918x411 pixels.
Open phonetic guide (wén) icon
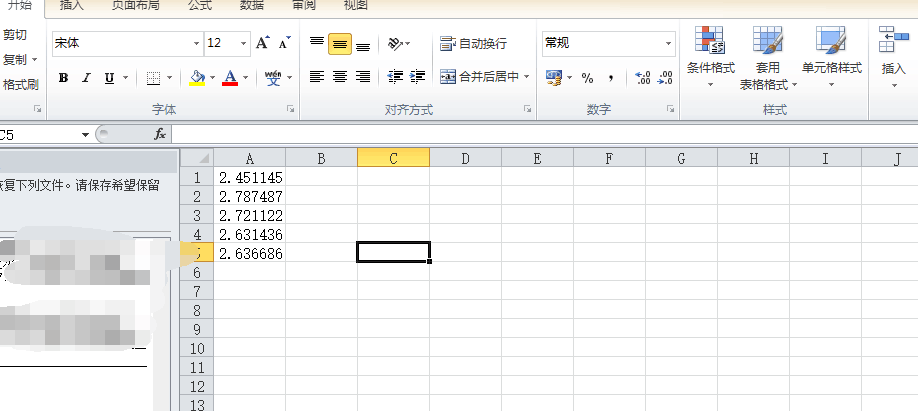click(x=273, y=77)
